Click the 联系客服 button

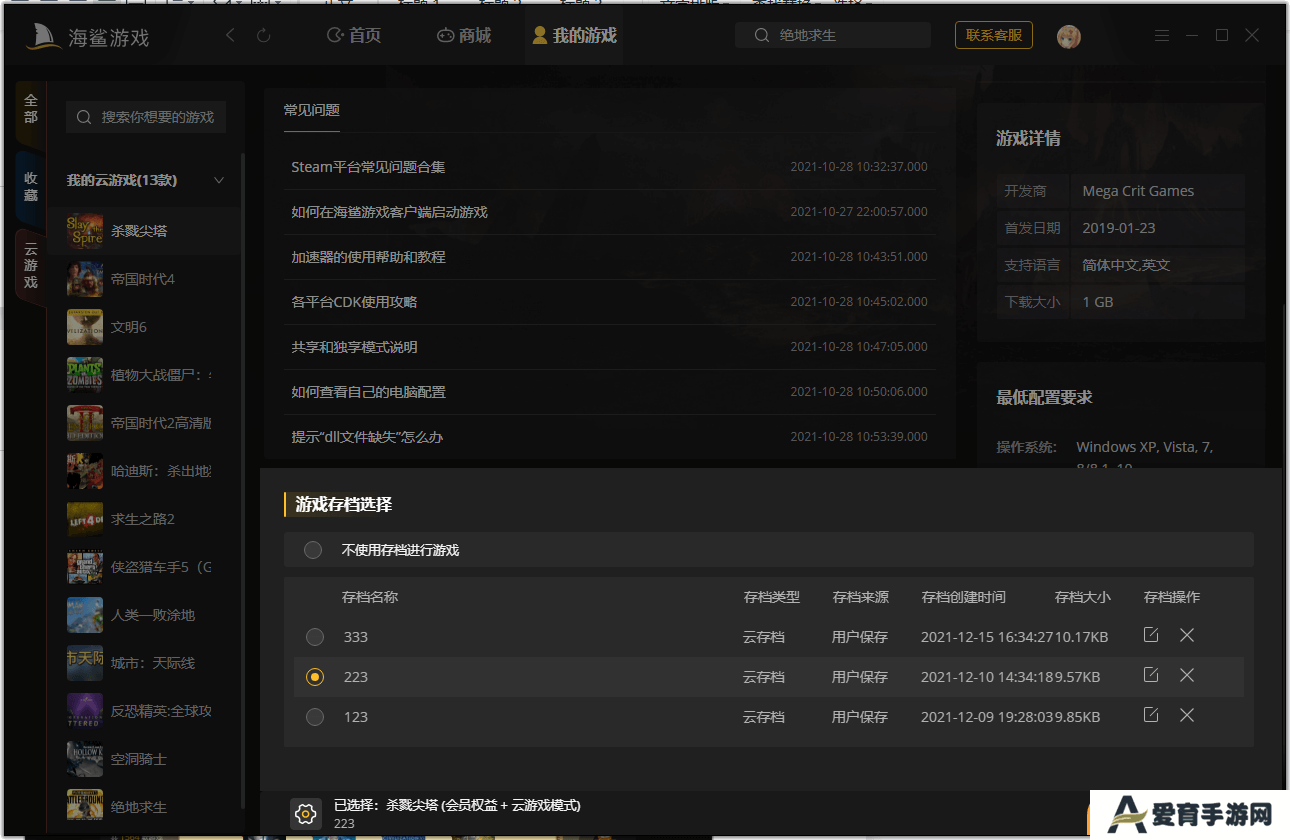pos(994,35)
